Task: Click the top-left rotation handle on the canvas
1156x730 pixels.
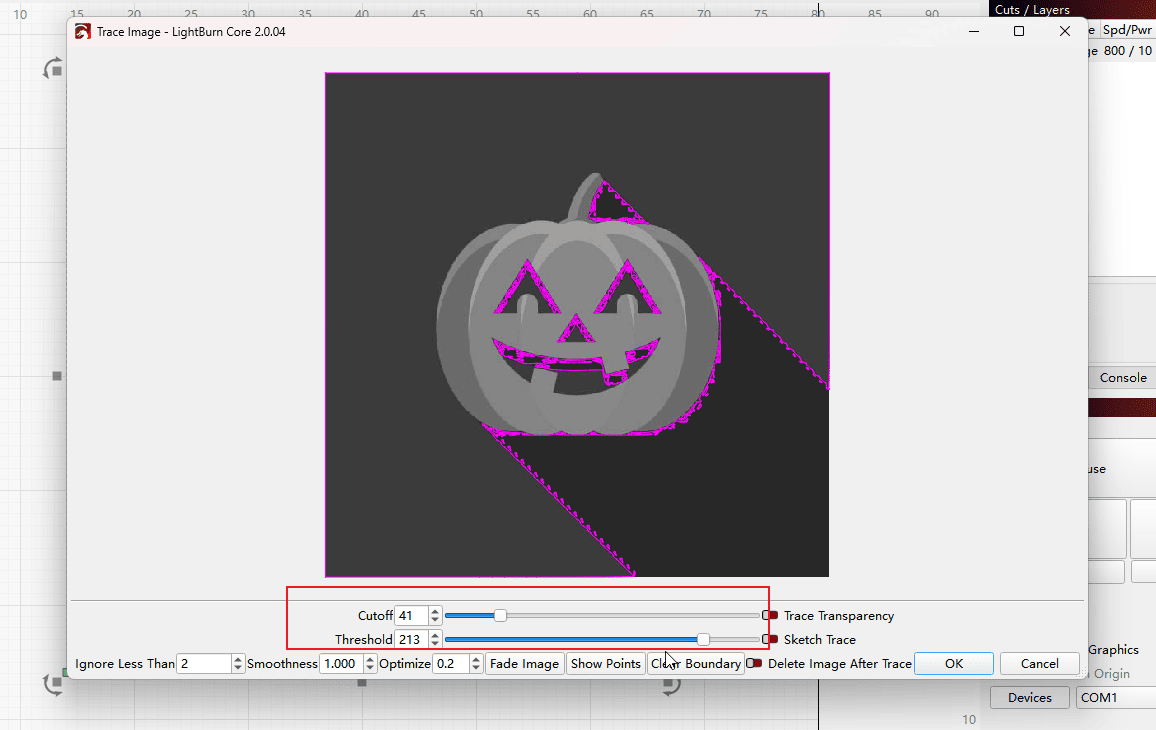Action: (53, 69)
